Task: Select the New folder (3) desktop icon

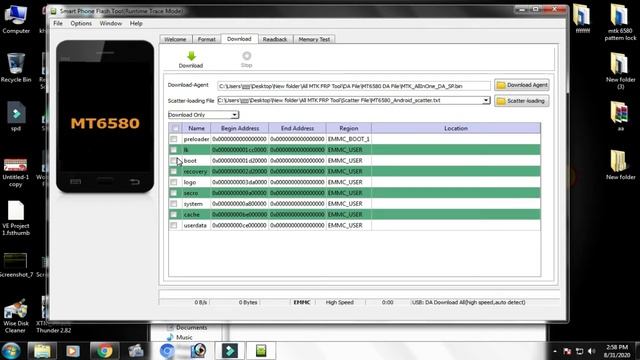Action: (620, 71)
